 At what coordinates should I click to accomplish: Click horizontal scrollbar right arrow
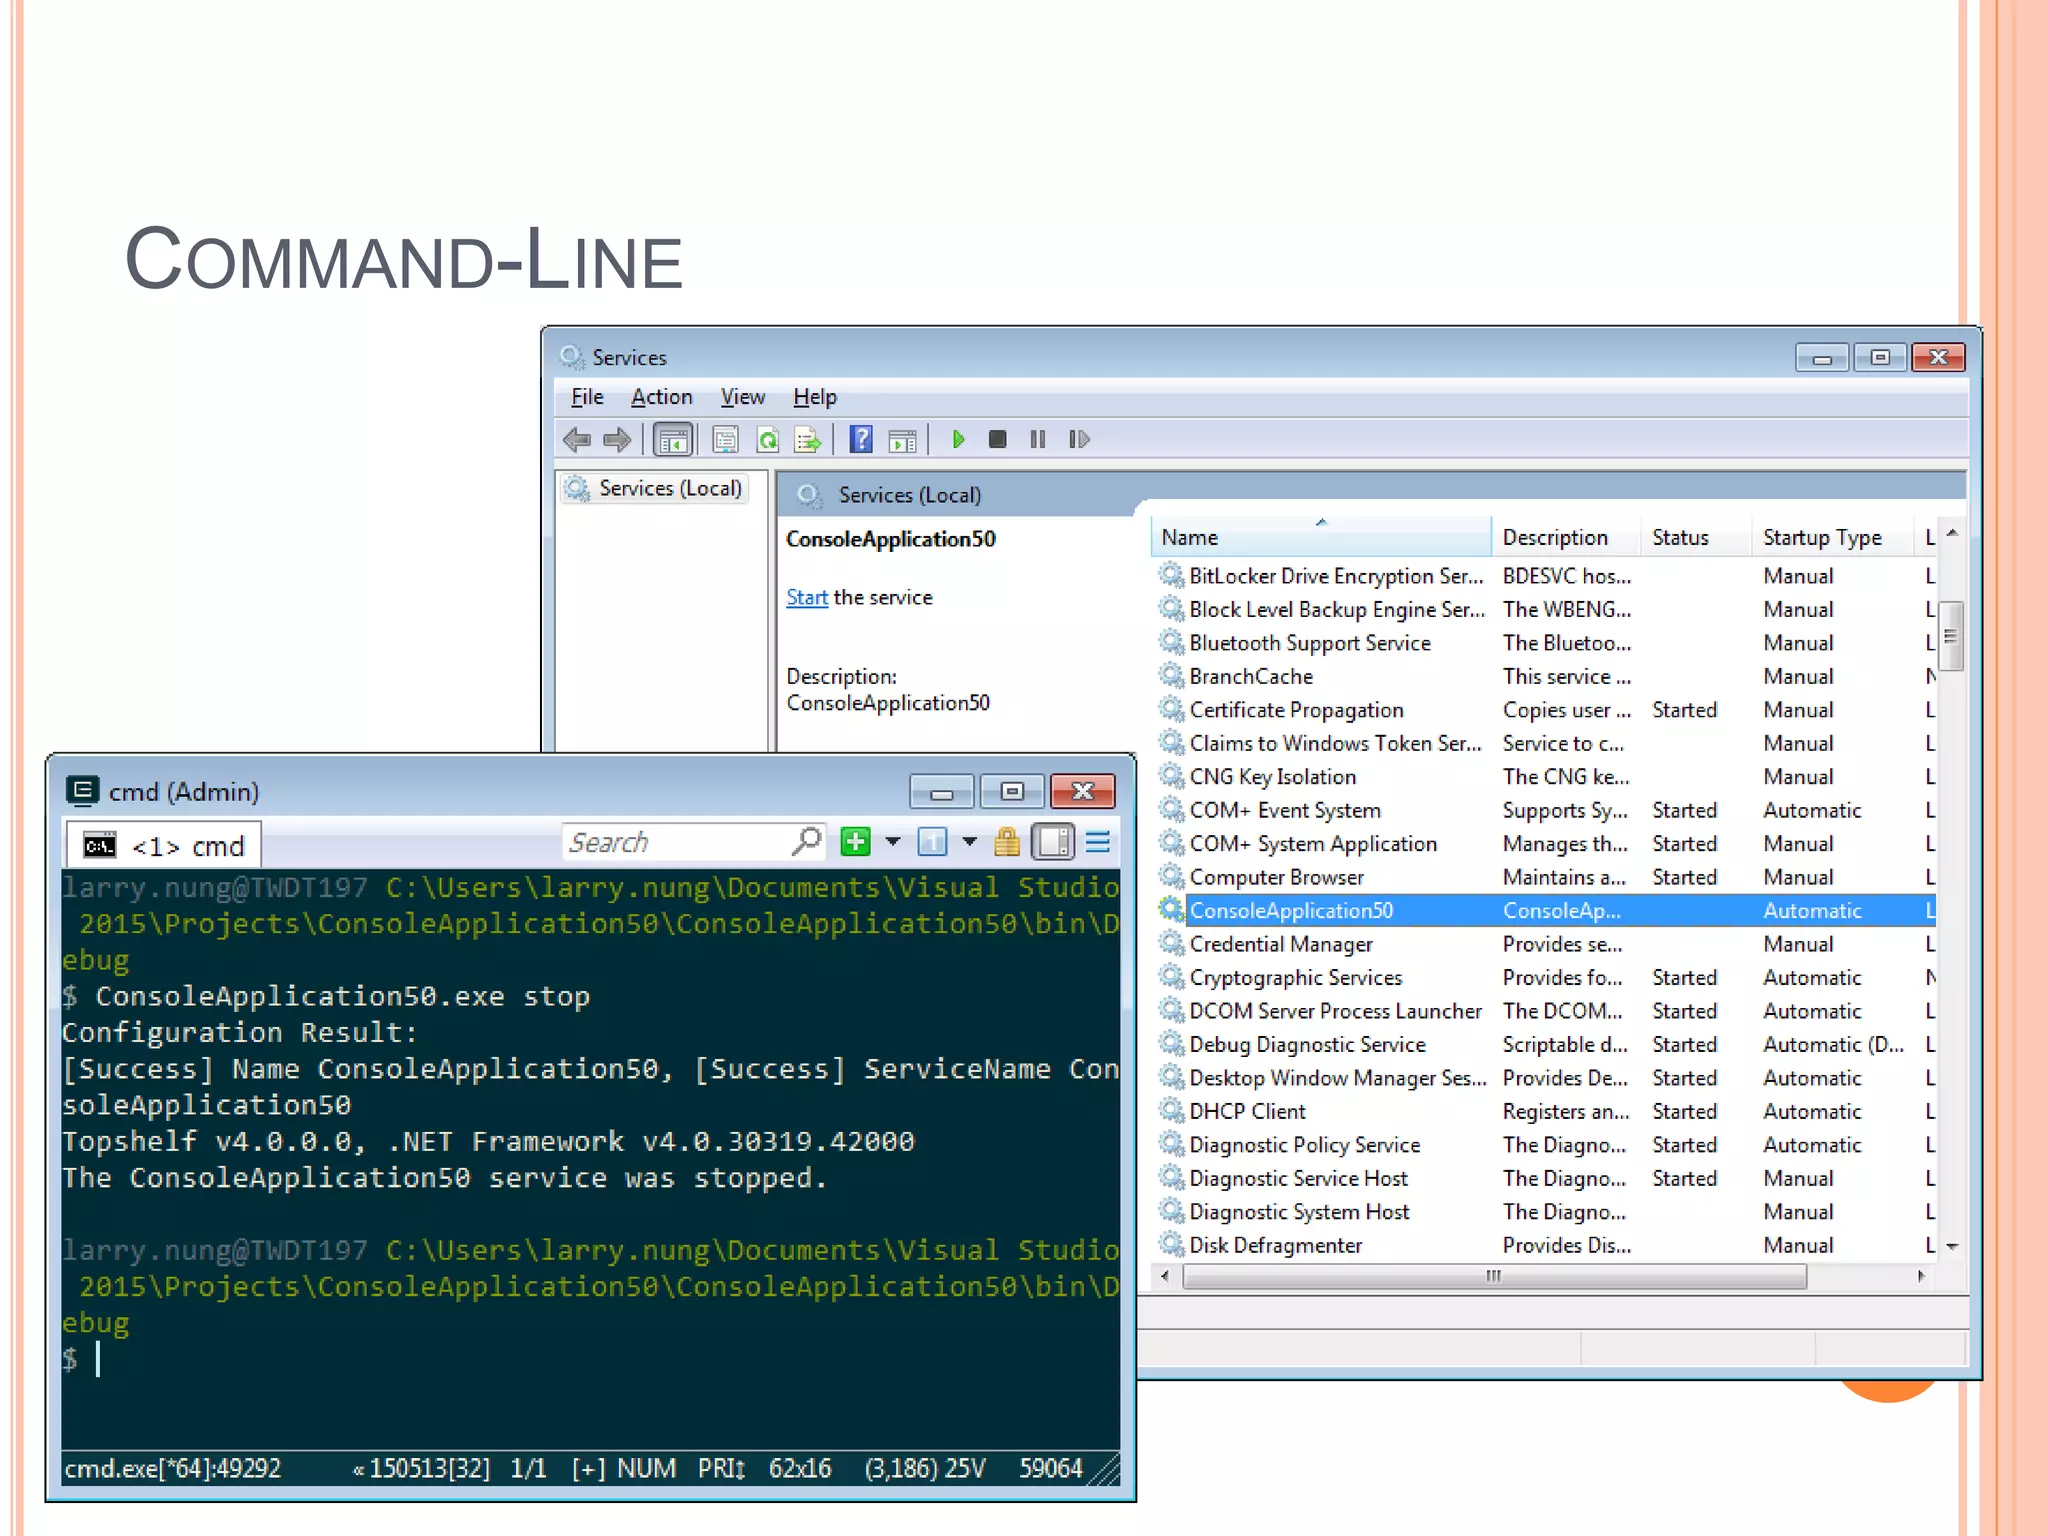pyautogui.click(x=1922, y=1276)
